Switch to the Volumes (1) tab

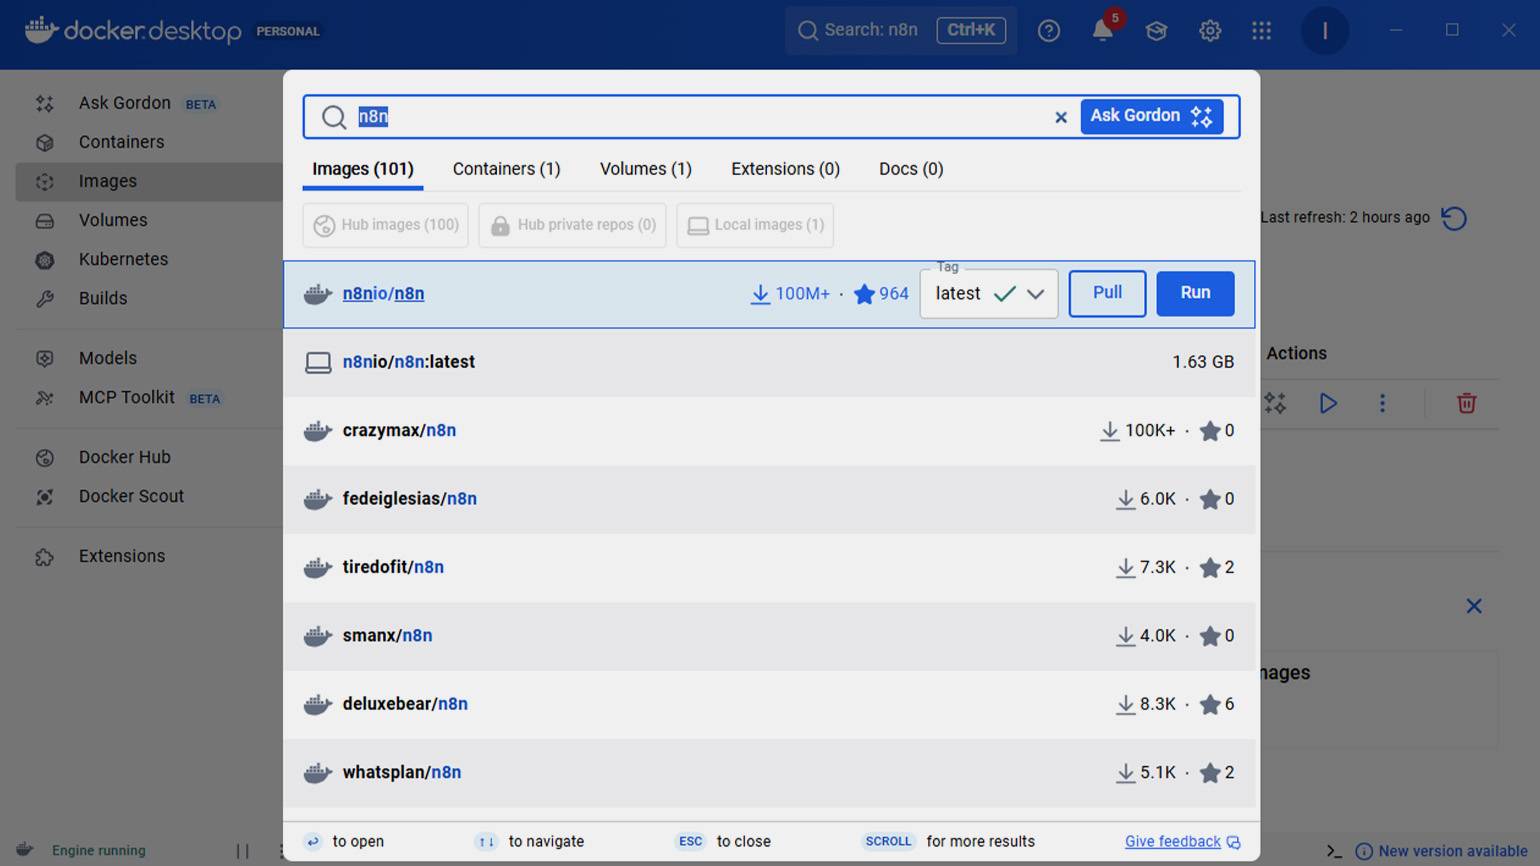[x=645, y=169]
